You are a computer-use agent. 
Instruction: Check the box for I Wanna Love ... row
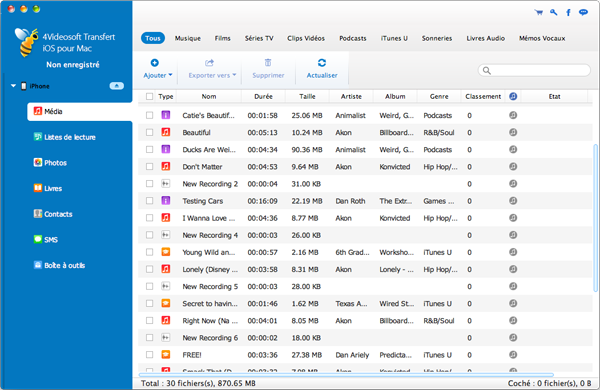coord(150,218)
